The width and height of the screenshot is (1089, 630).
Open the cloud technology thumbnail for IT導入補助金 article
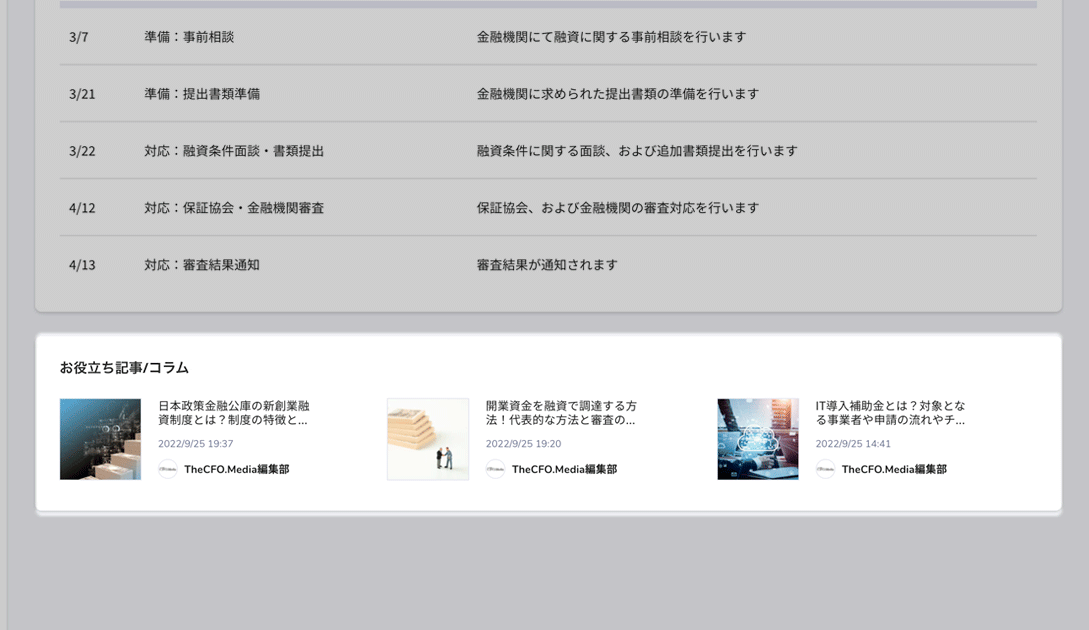tap(758, 439)
